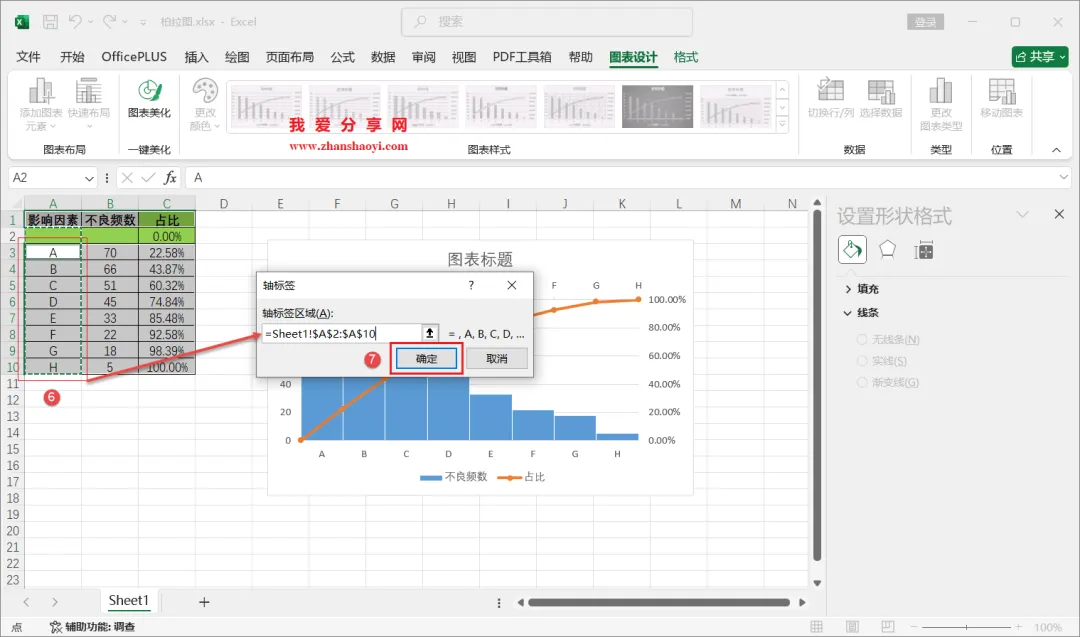The width and height of the screenshot is (1080, 637).
Task: Select Fill & Line bucket icon in pane
Action: point(852,250)
